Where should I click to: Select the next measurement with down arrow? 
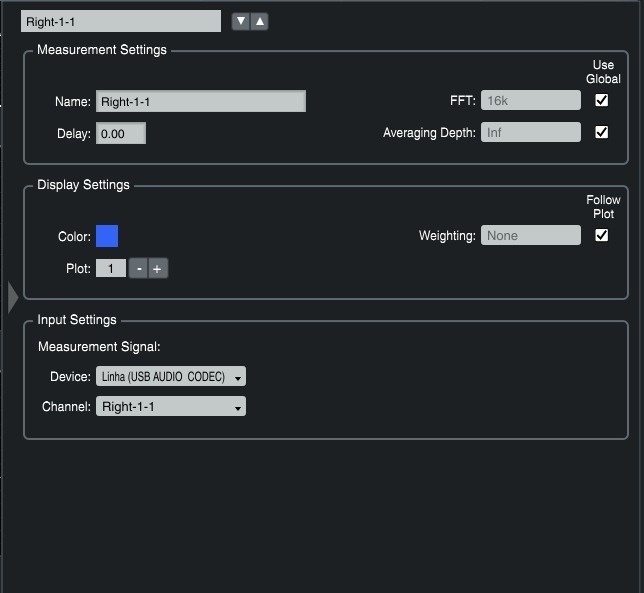point(240,21)
